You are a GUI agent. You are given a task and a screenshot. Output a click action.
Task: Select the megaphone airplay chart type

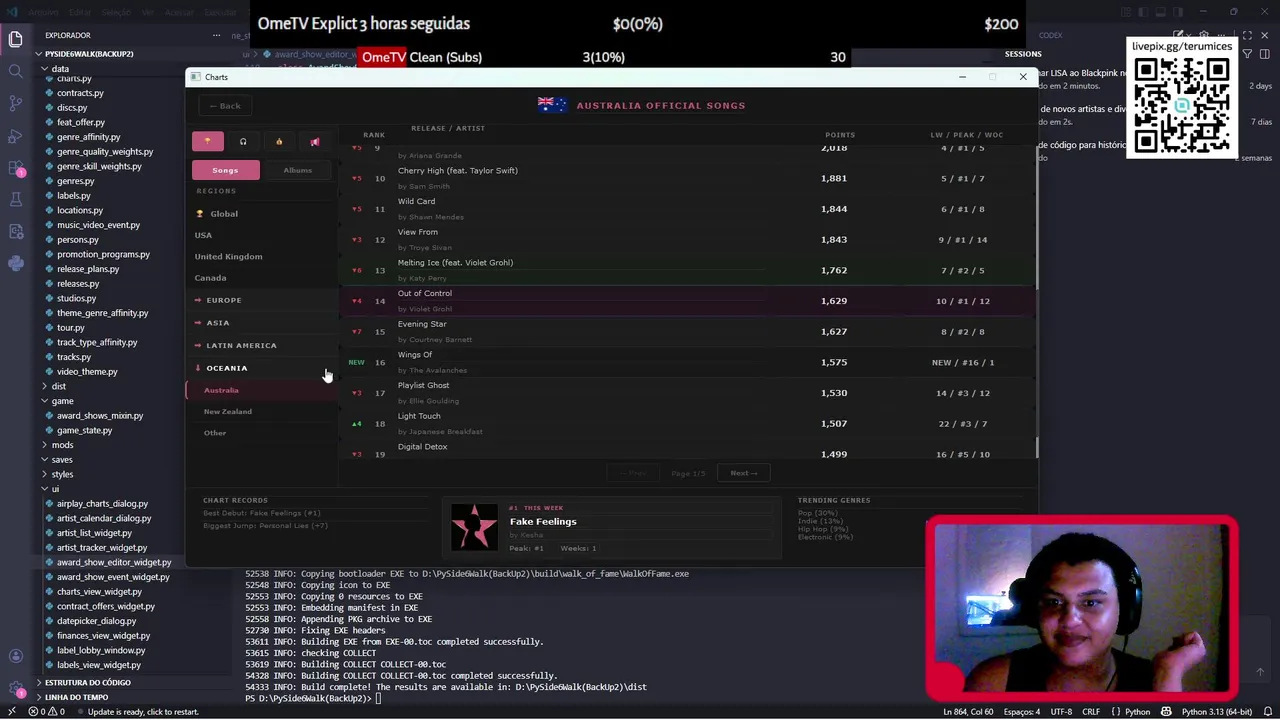coord(315,141)
